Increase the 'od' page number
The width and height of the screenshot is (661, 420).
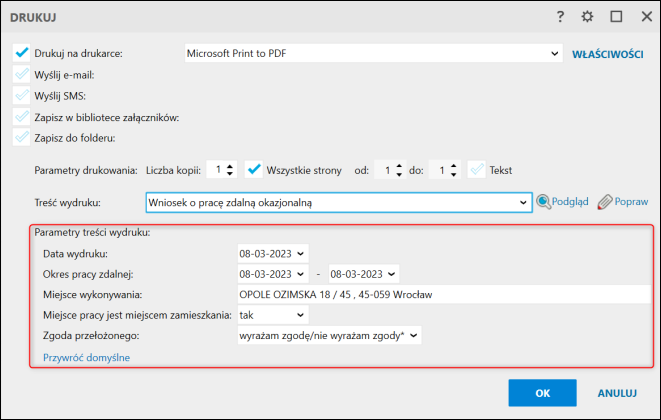[x=399, y=166]
